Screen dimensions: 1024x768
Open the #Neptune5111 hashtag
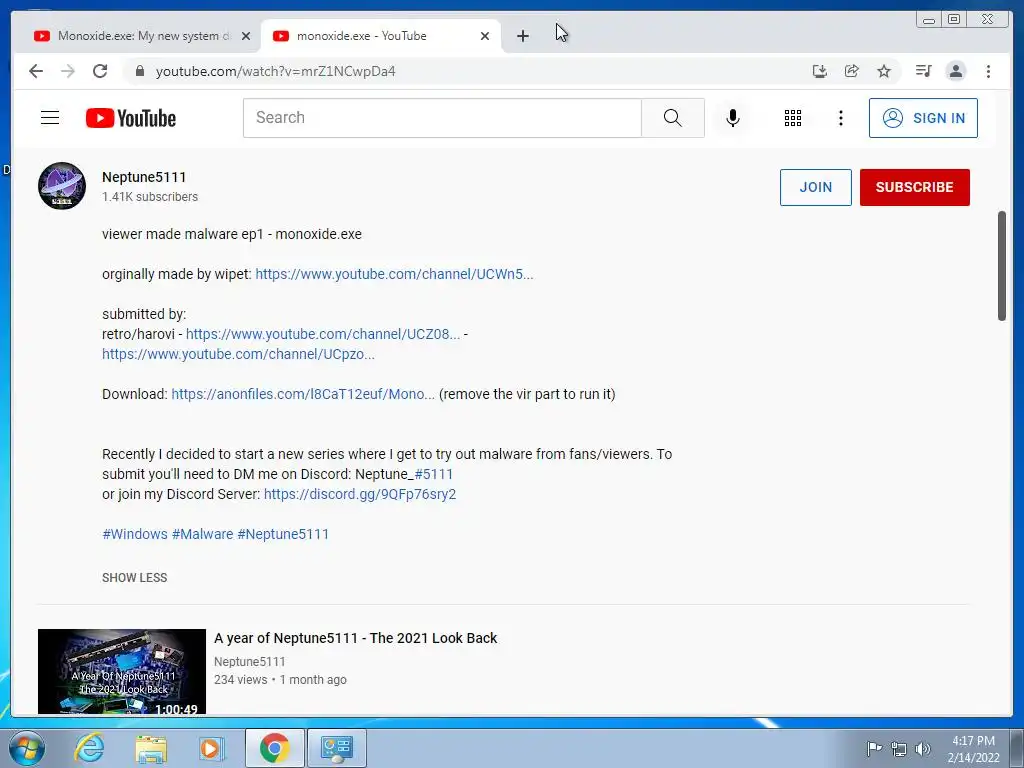click(x=283, y=534)
